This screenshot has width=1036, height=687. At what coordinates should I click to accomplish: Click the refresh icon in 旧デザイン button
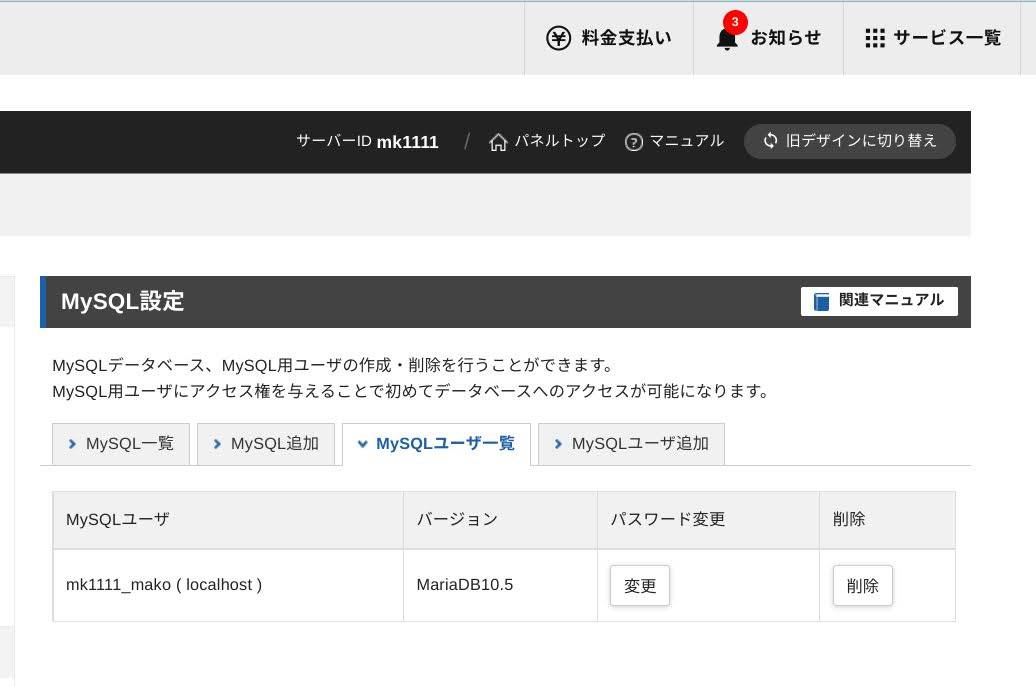pyautogui.click(x=770, y=141)
